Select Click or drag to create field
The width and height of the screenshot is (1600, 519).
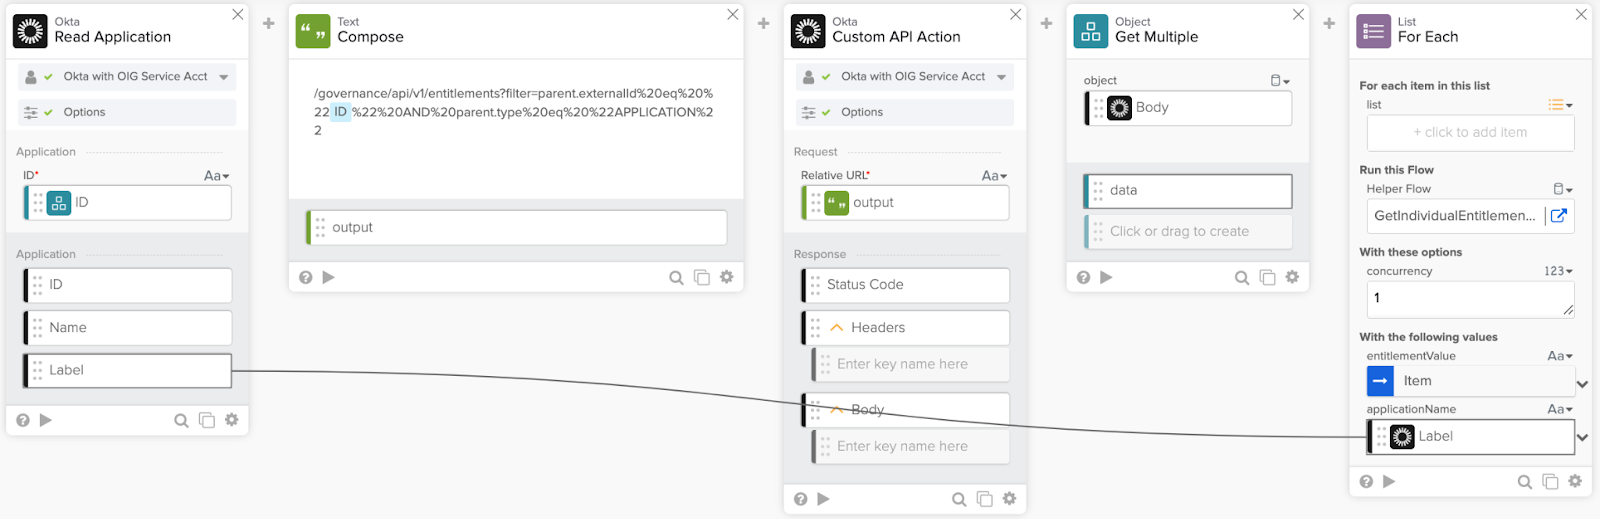pyautogui.click(x=1189, y=232)
